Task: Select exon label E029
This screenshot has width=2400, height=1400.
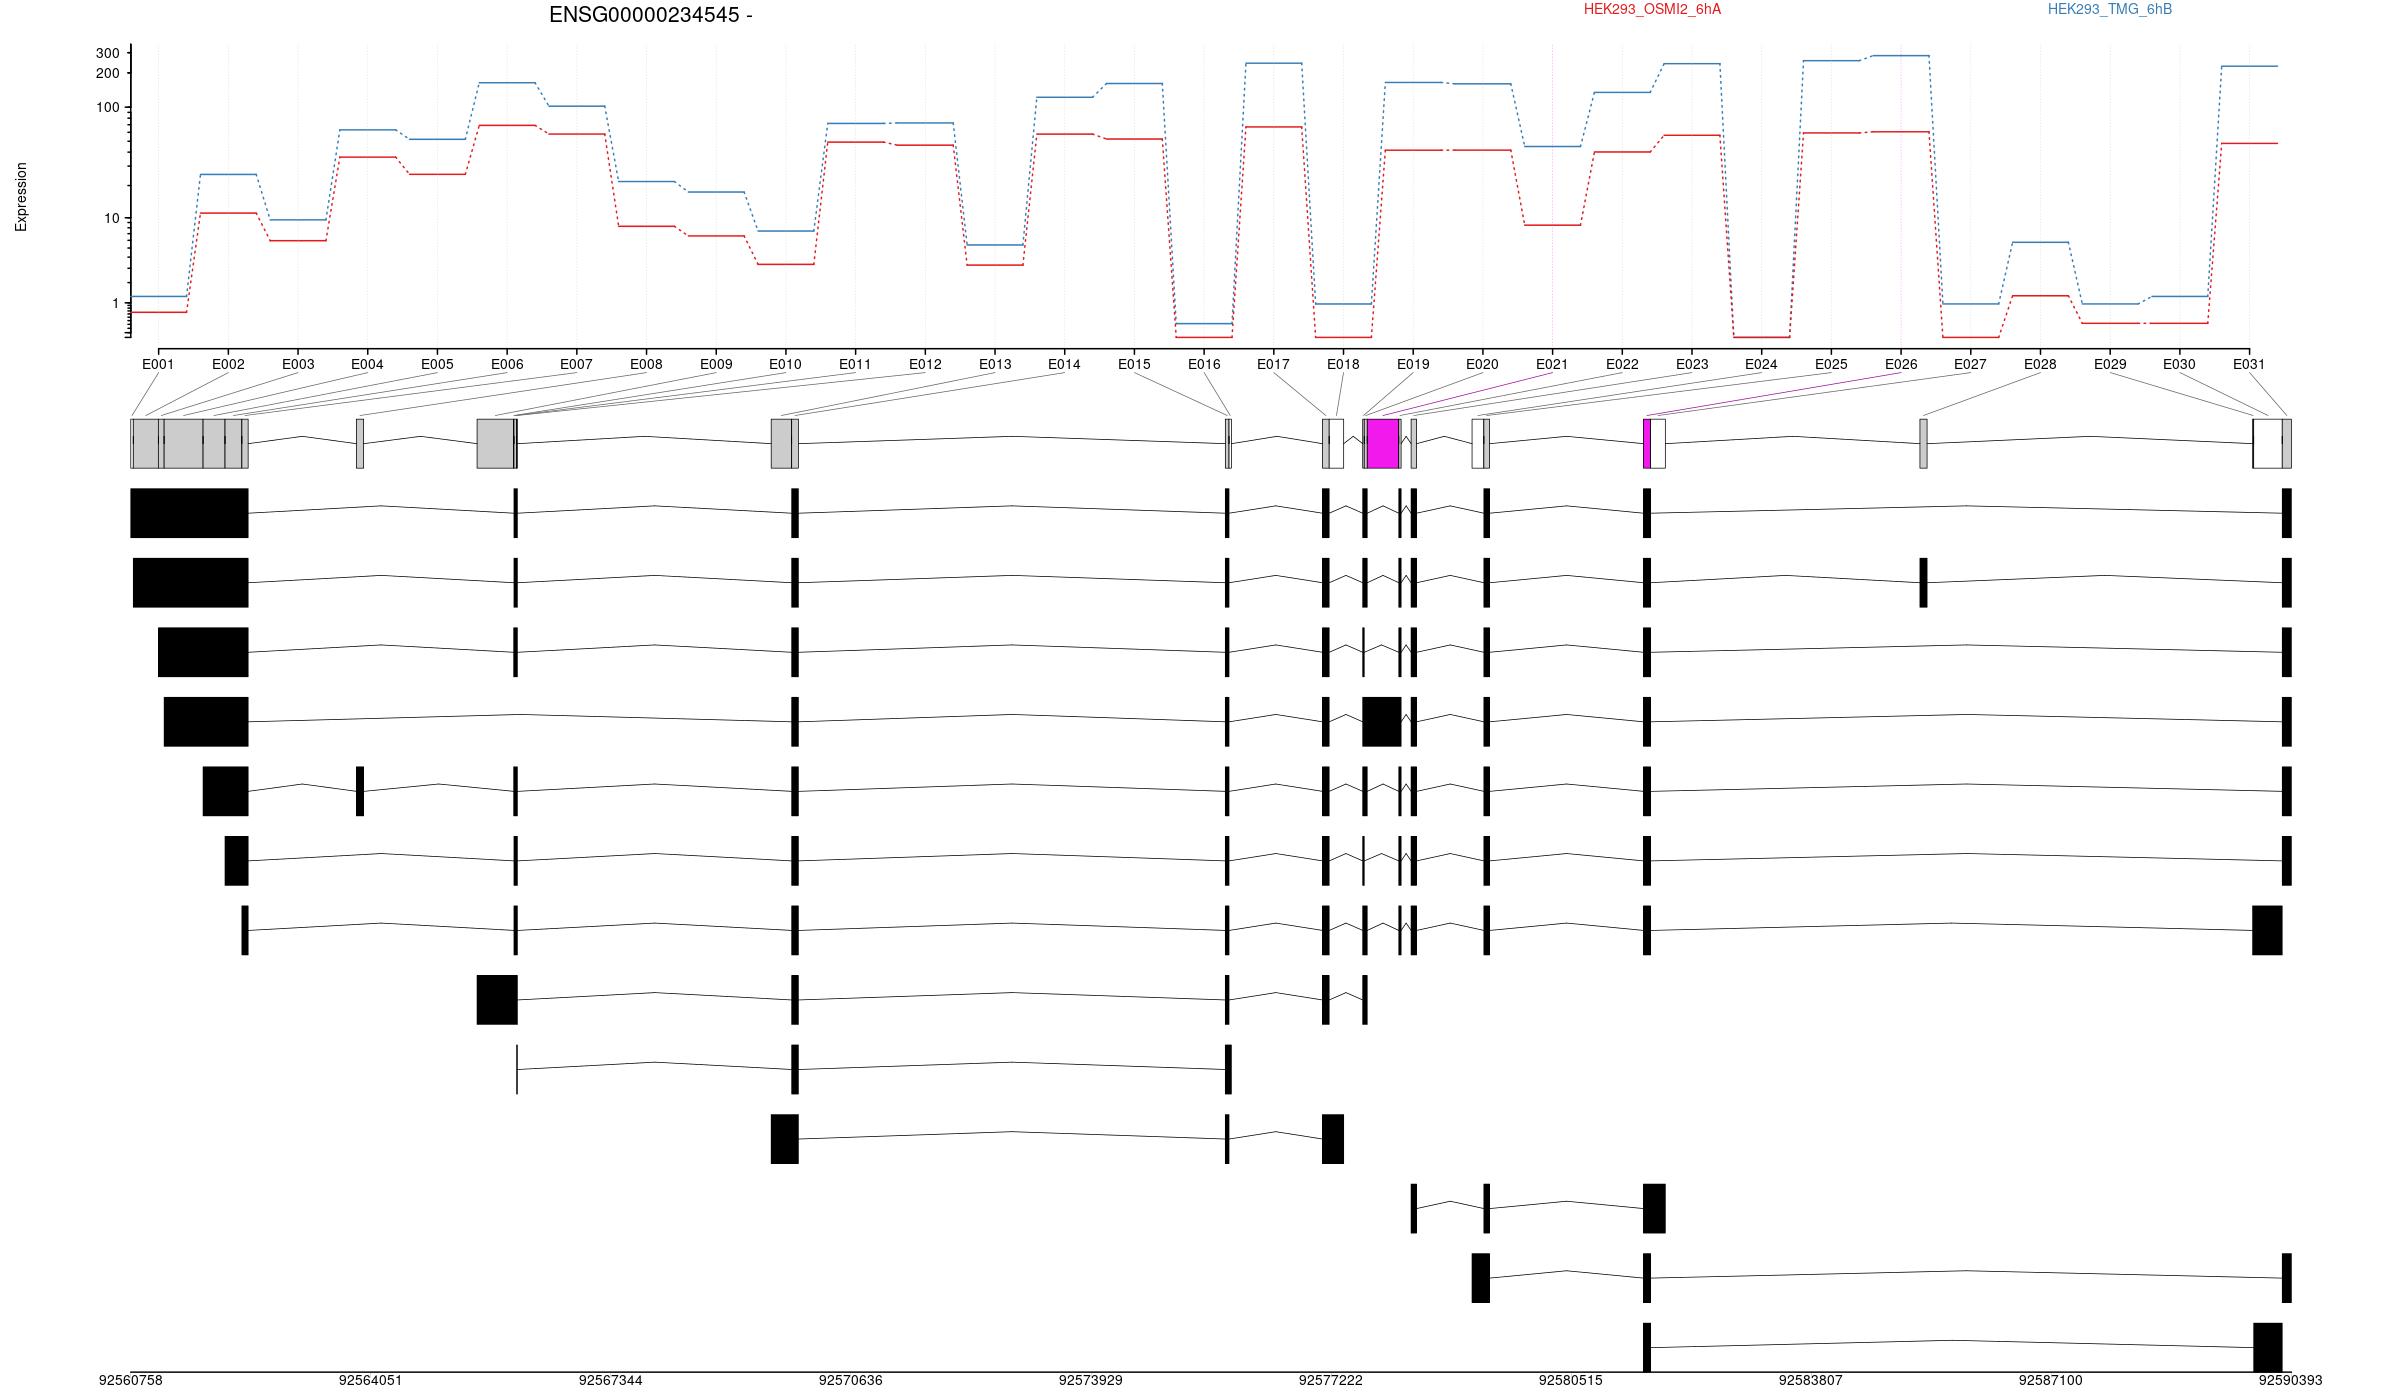Action: [x=2110, y=364]
